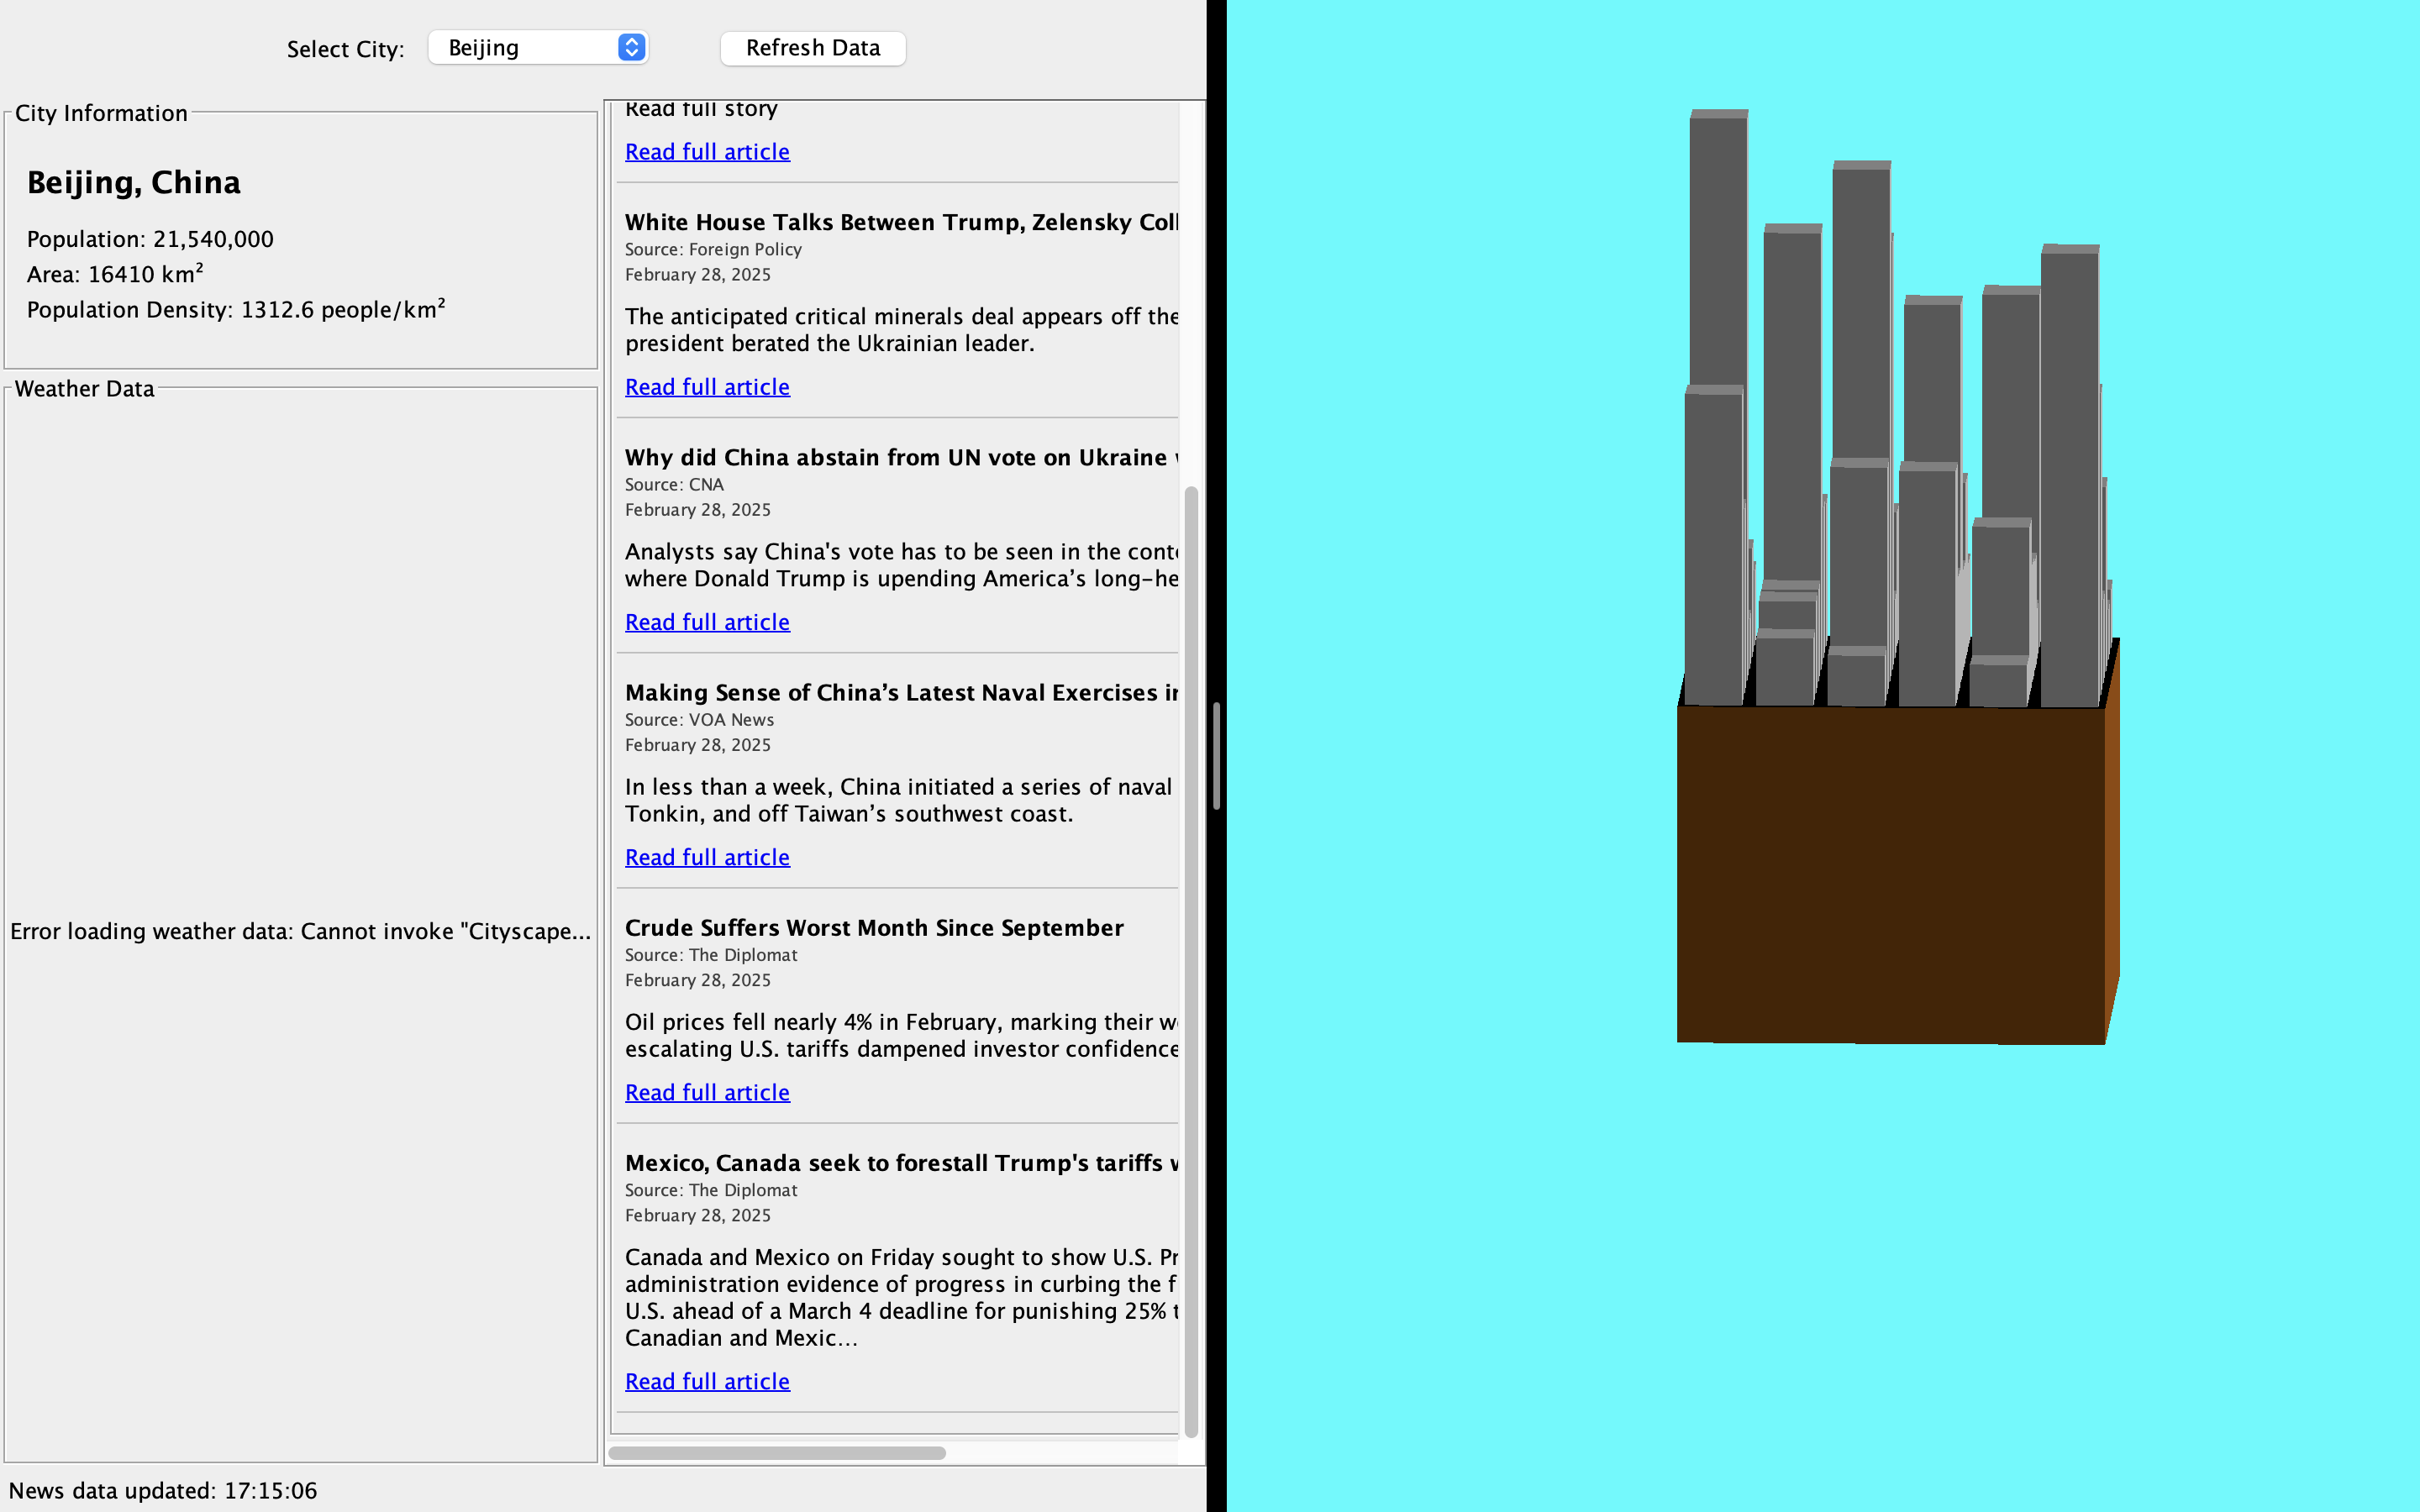Click inside the Weather Data error panel
2420x1512 pixels.
click(x=300, y=930)
